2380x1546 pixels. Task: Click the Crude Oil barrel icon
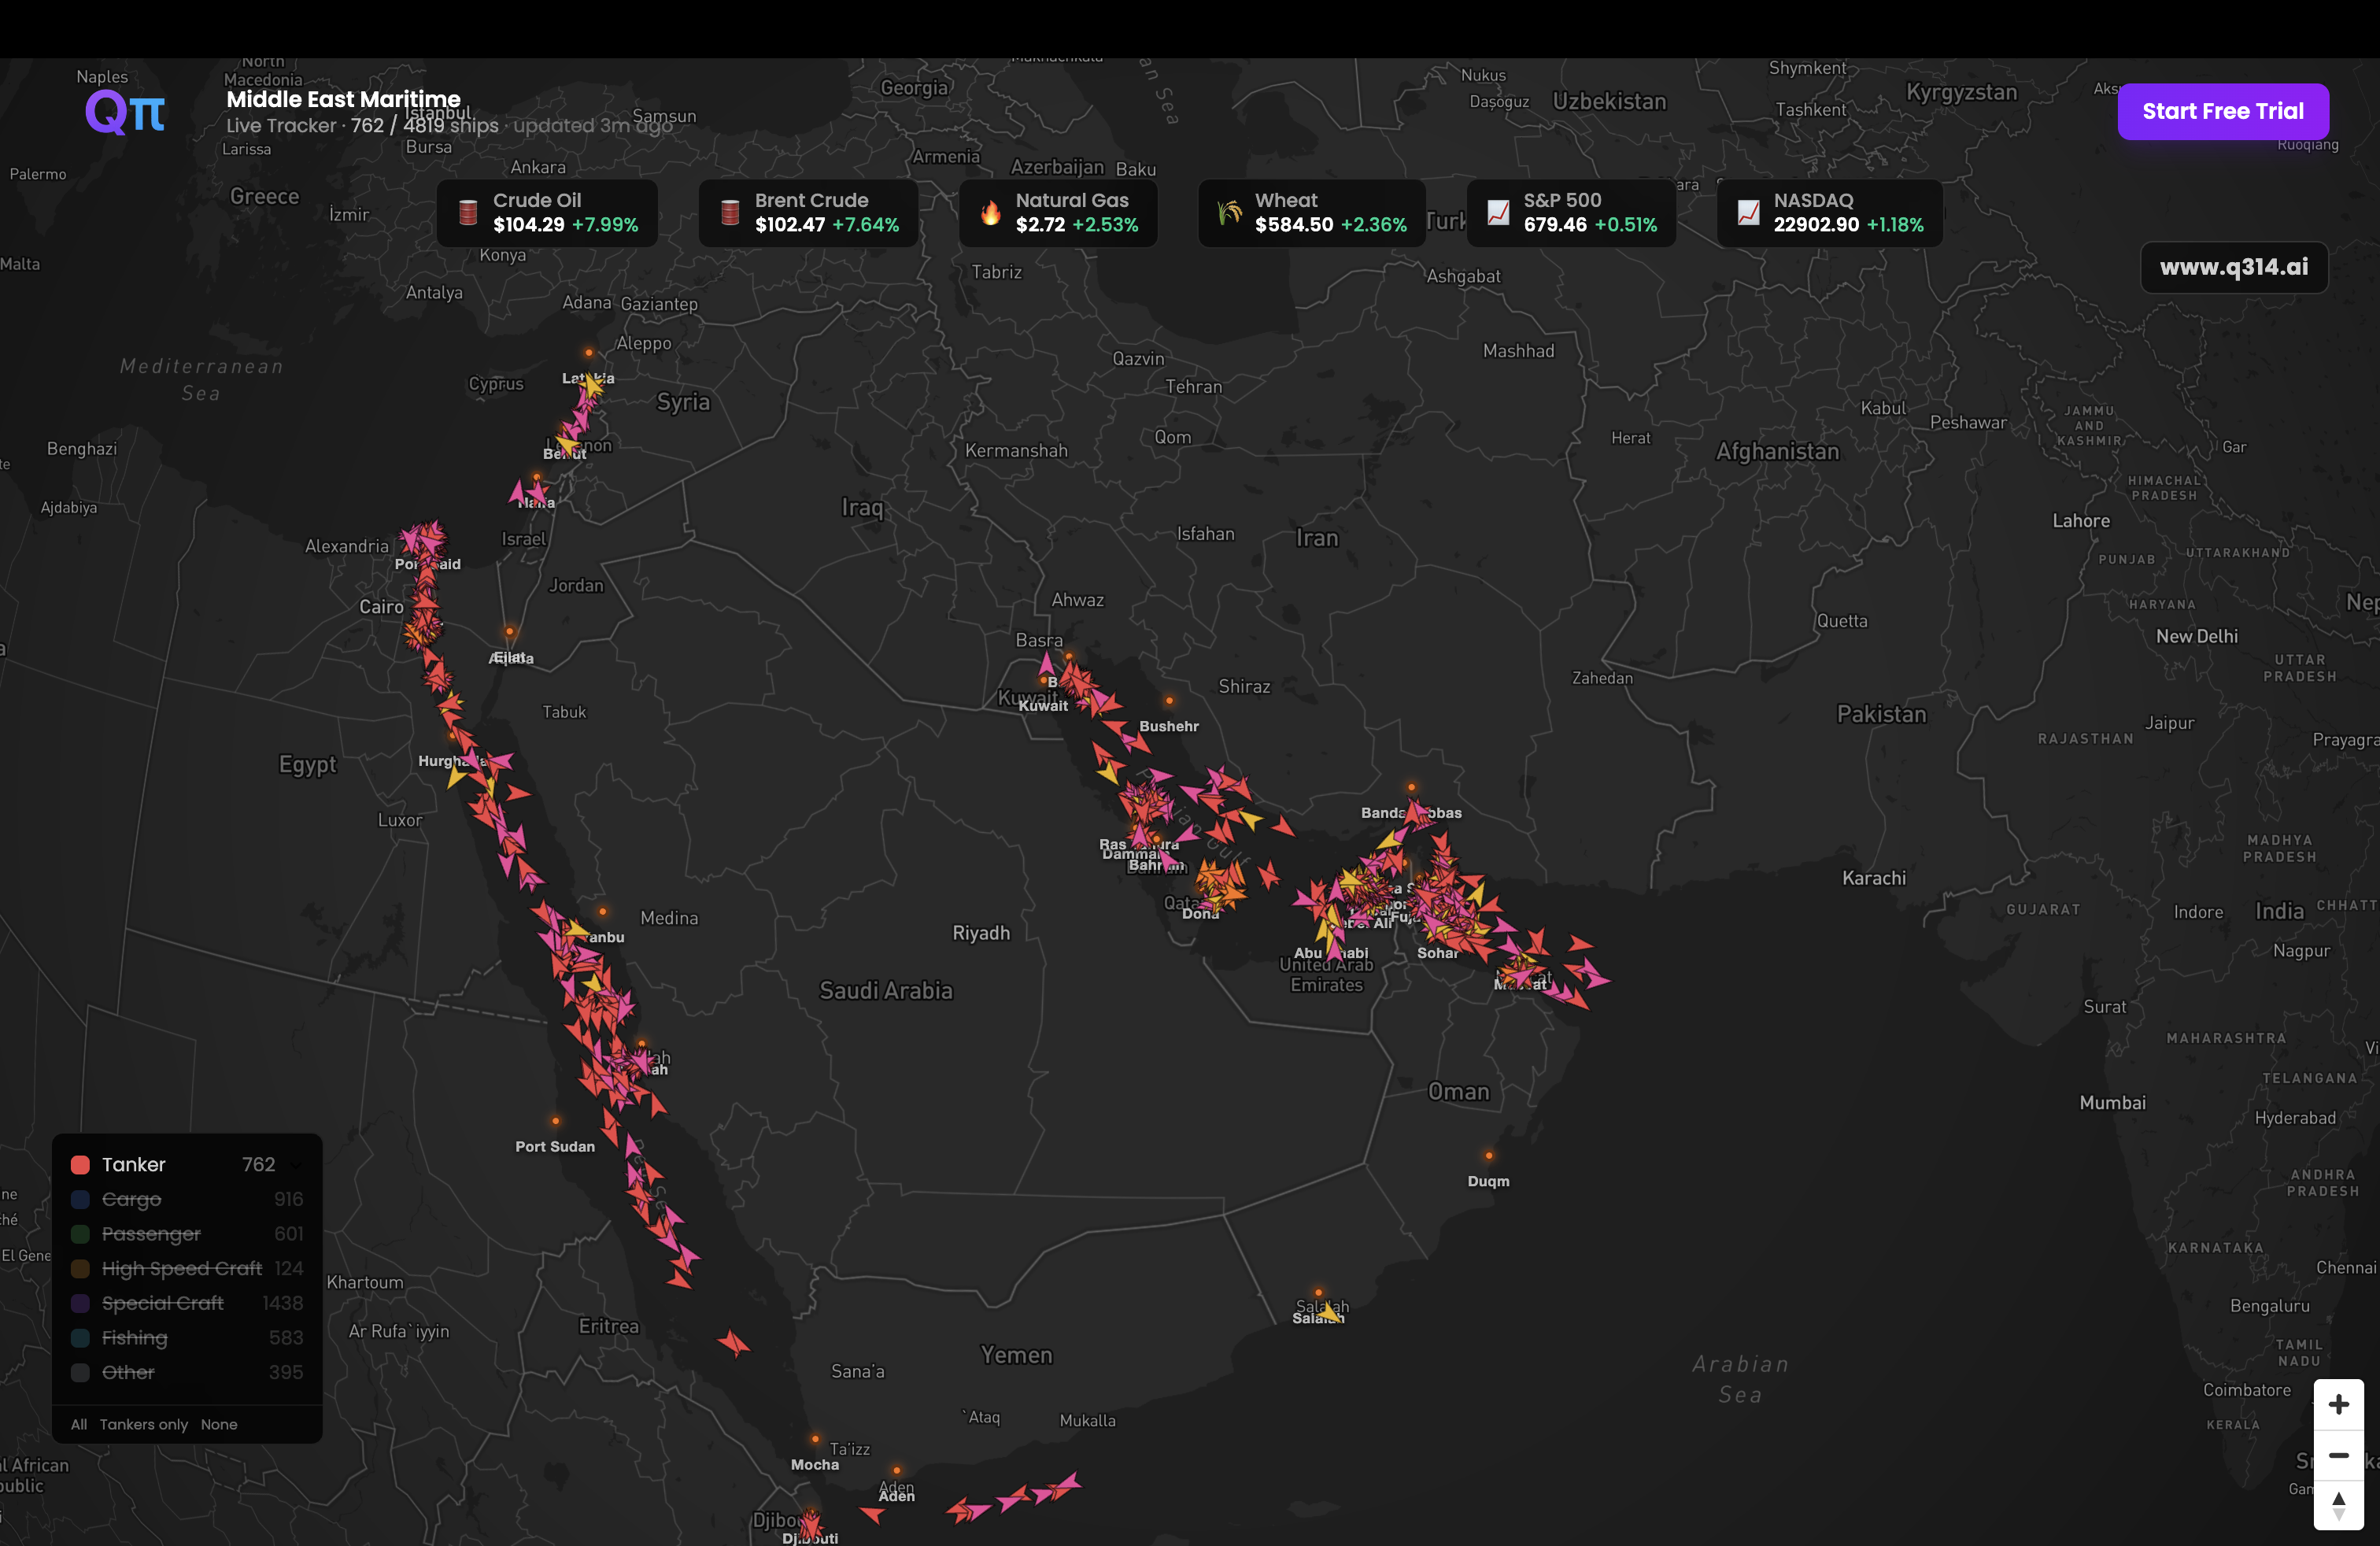(468, 212)
